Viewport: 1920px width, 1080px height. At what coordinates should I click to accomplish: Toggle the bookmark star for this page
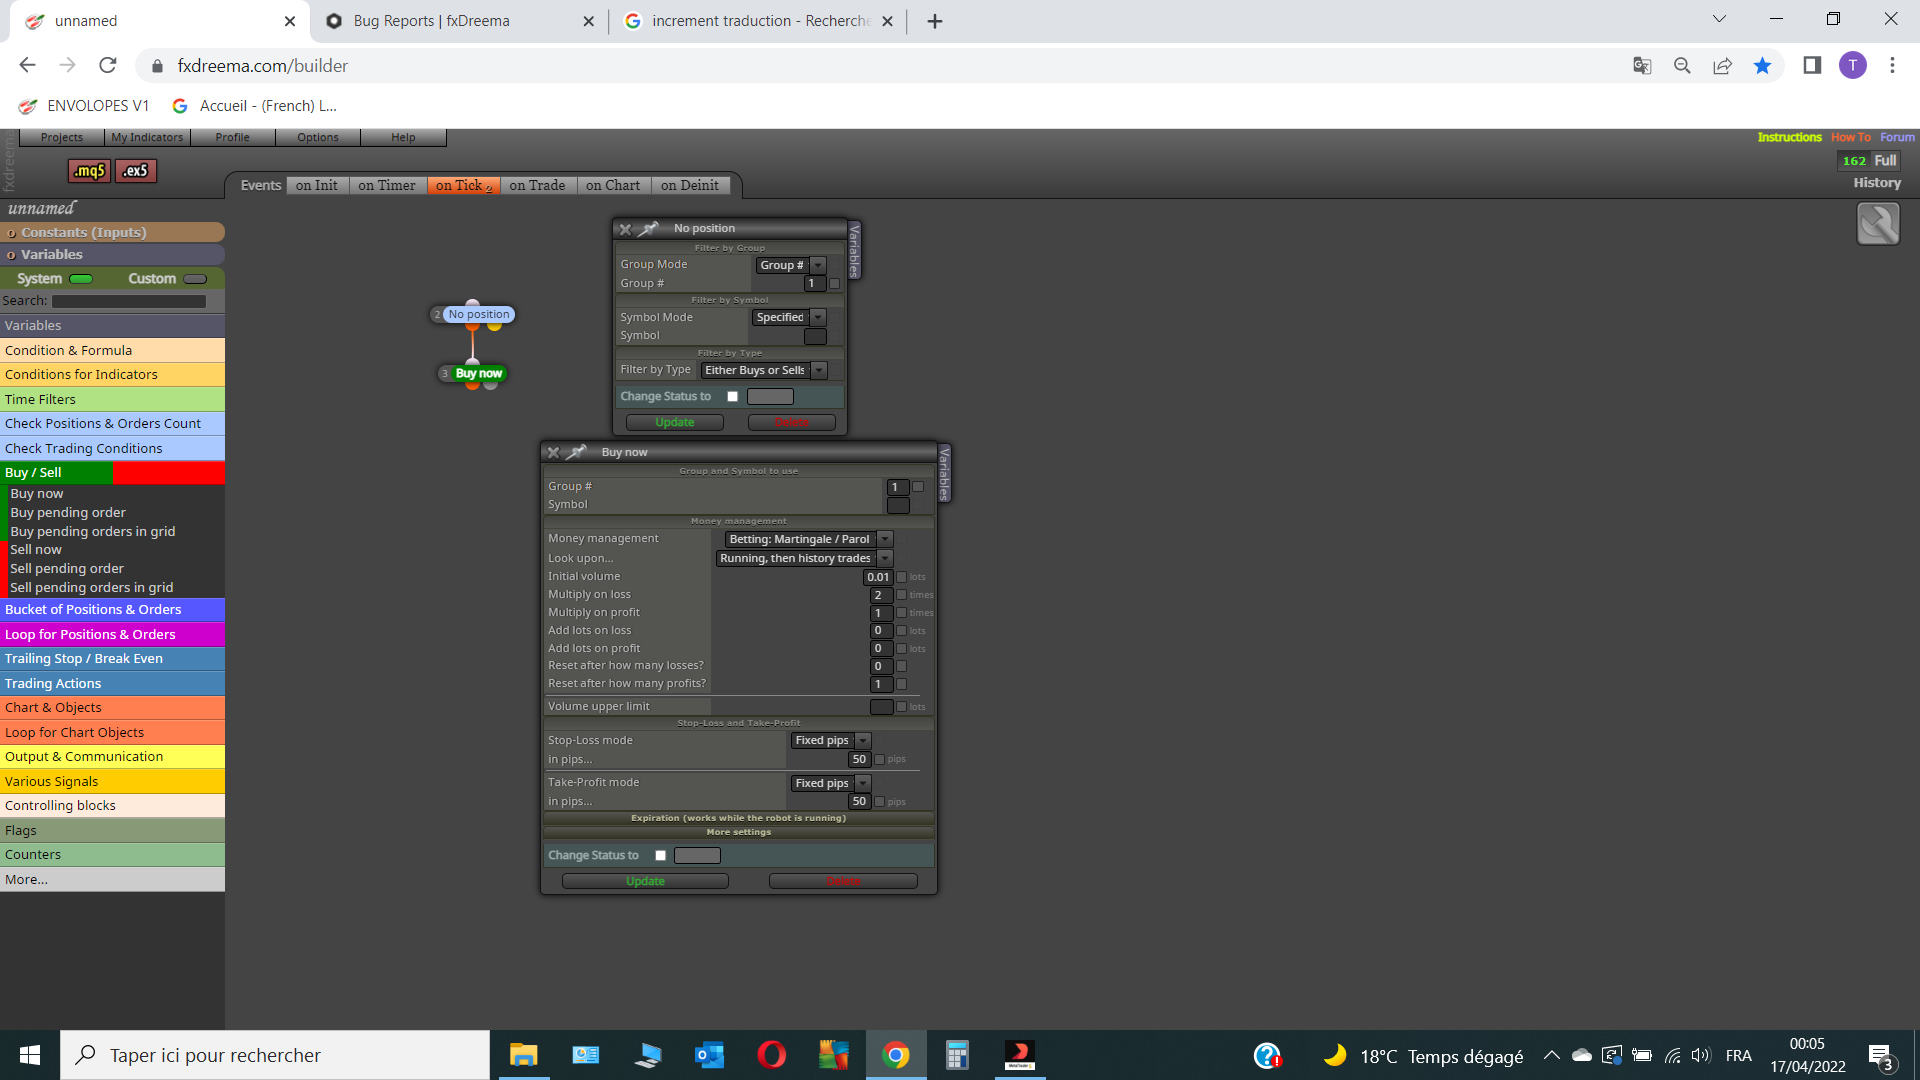(x=1762, y=66)
